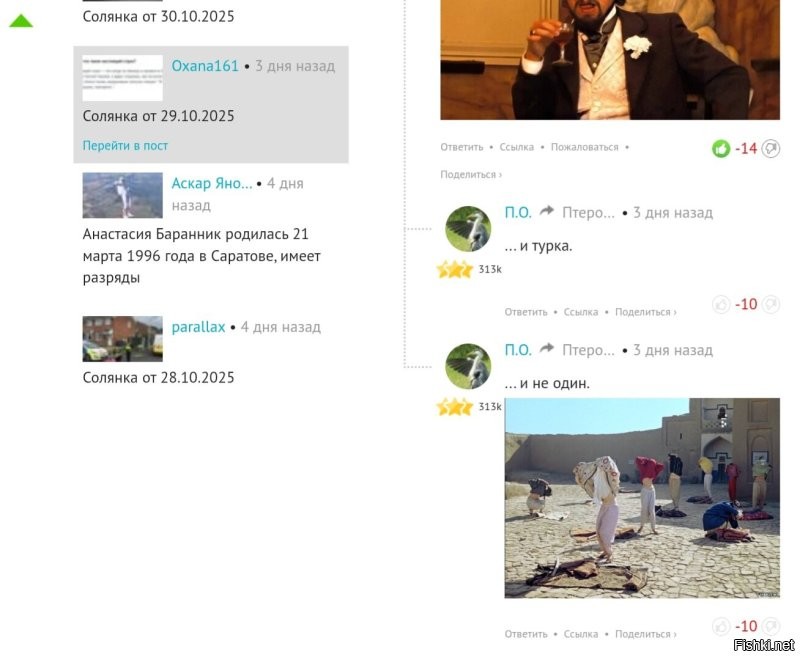Open parallax user profile link
The height and width of the screenshot is (657, 800).
point(198,327)
